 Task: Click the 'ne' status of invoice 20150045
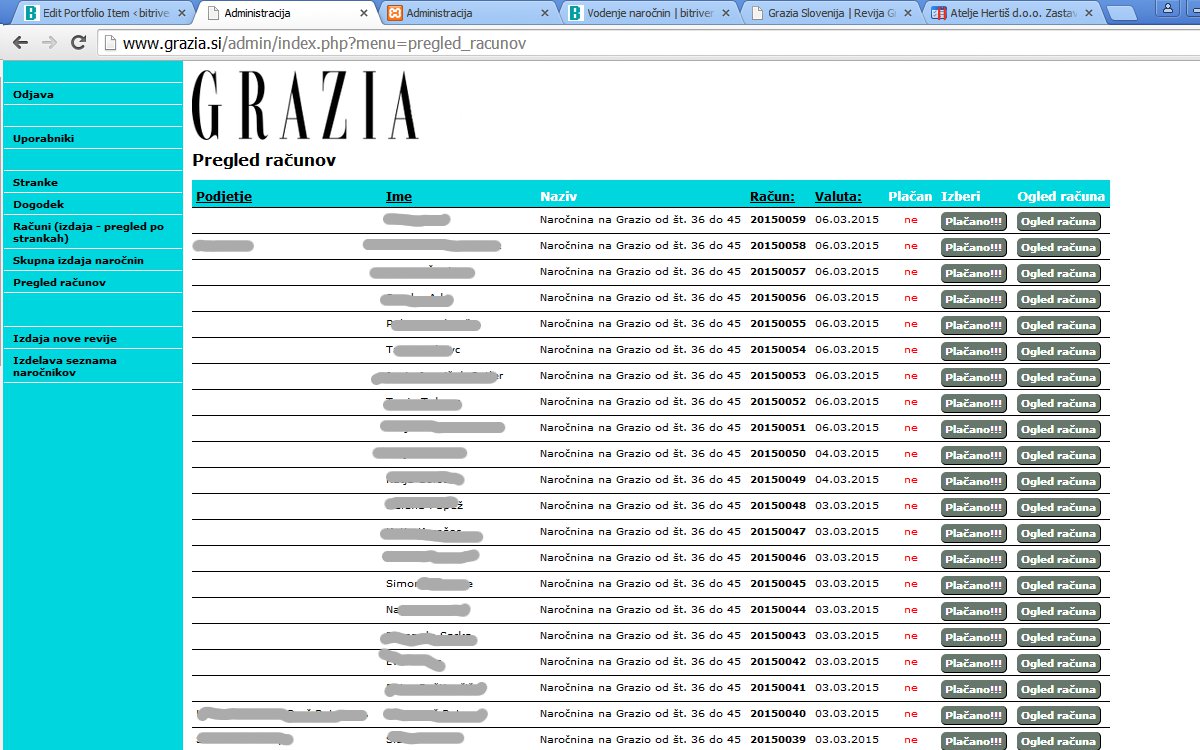click(910, 584)
